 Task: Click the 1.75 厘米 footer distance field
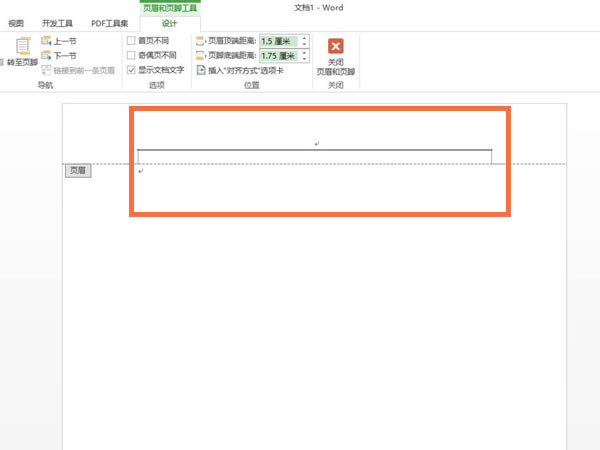coord(279,56)
